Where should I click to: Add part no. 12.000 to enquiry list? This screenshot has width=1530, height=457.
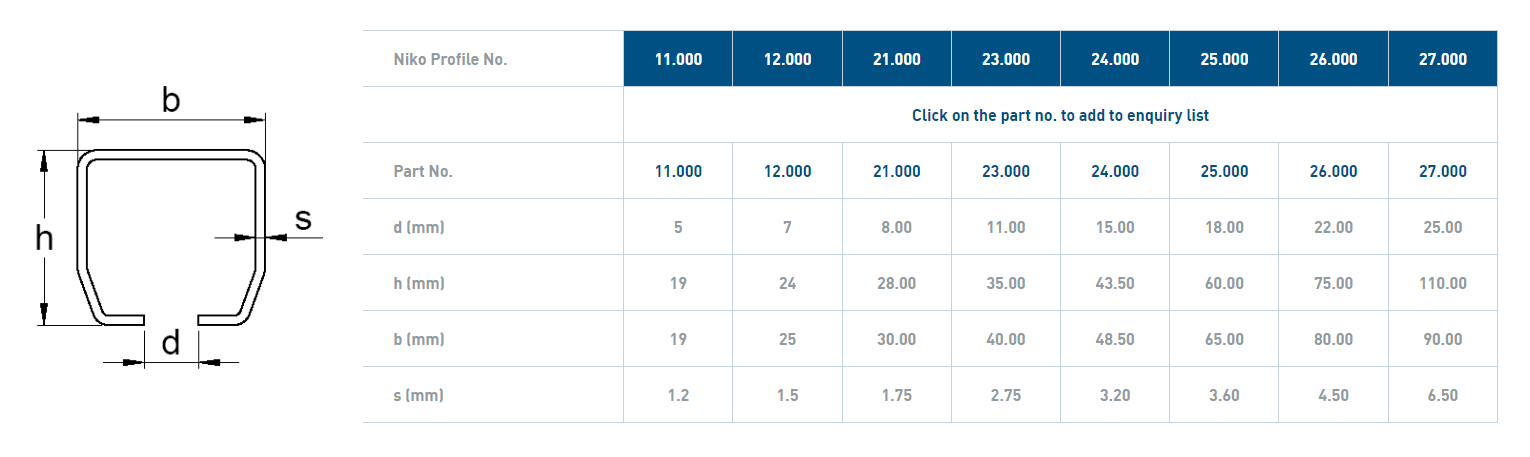(787, 171)
